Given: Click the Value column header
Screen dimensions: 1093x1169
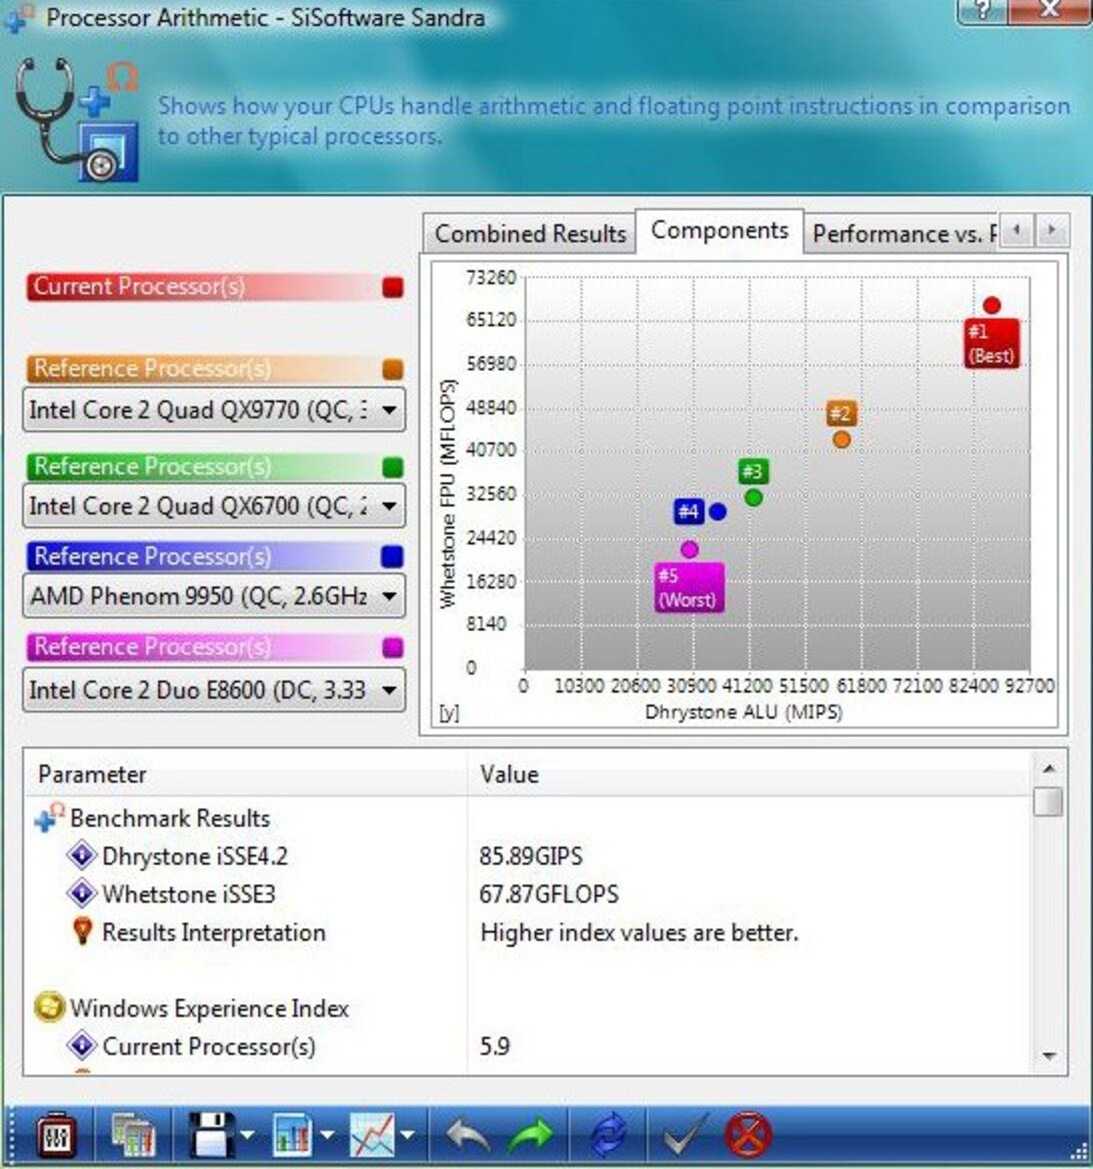Looking at the screenshot, I should tap(749, 774).
